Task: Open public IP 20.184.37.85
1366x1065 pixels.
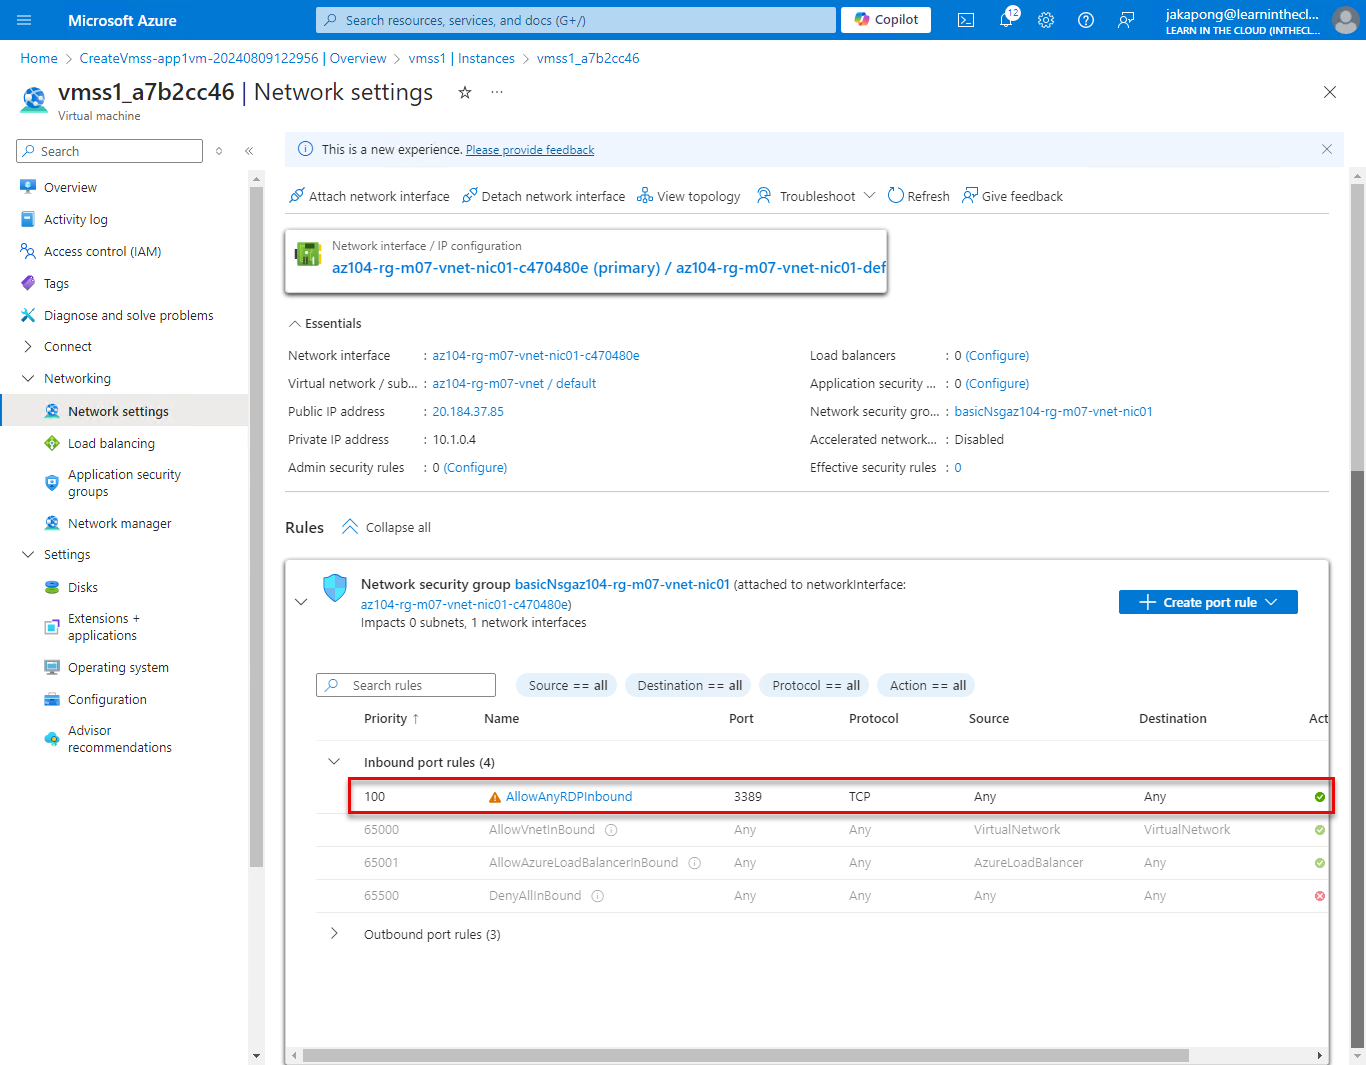Action: [x=468, y=411]
